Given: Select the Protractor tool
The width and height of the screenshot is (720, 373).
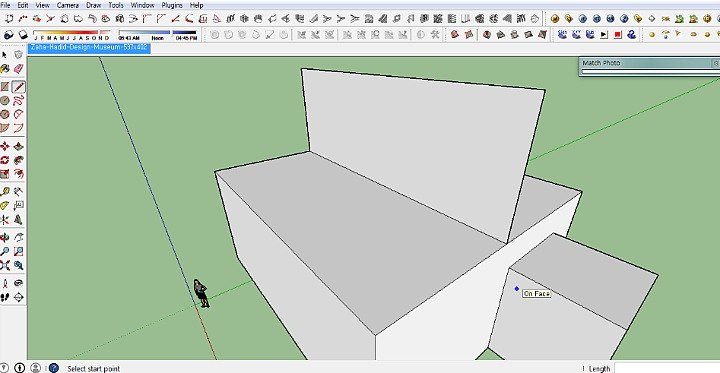Looking at the screenshot, I should click(5, 206).
